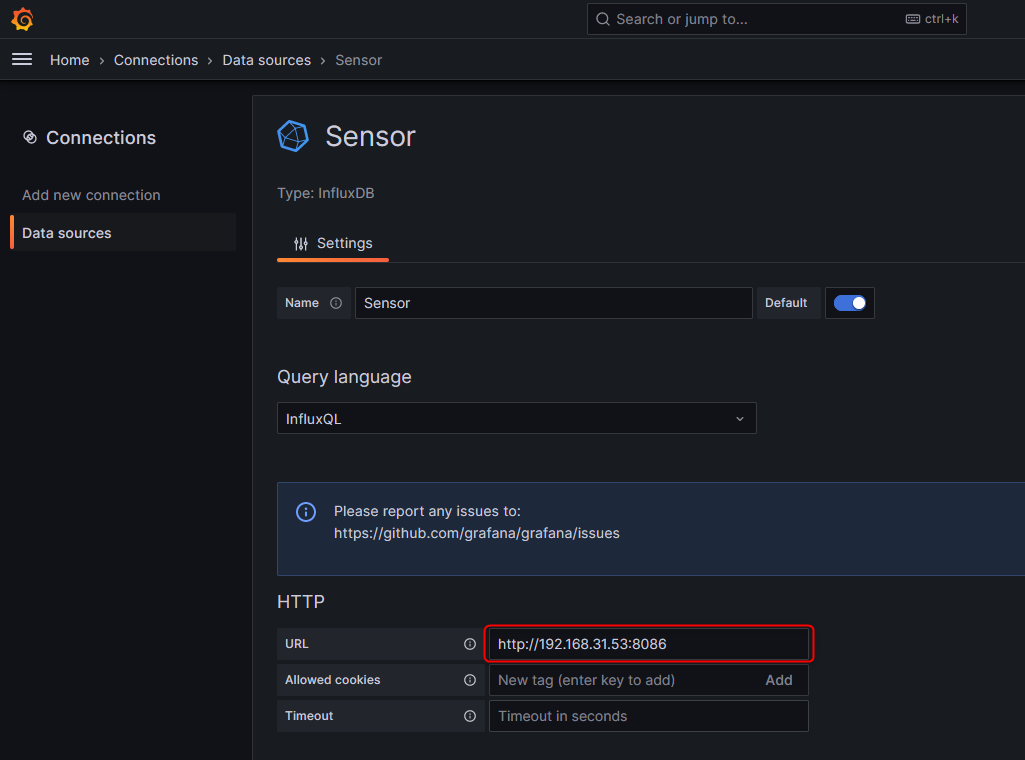Go to Connections breadcrumb
The width and height of the screenshot is (1025, 760).
[156, 60]
